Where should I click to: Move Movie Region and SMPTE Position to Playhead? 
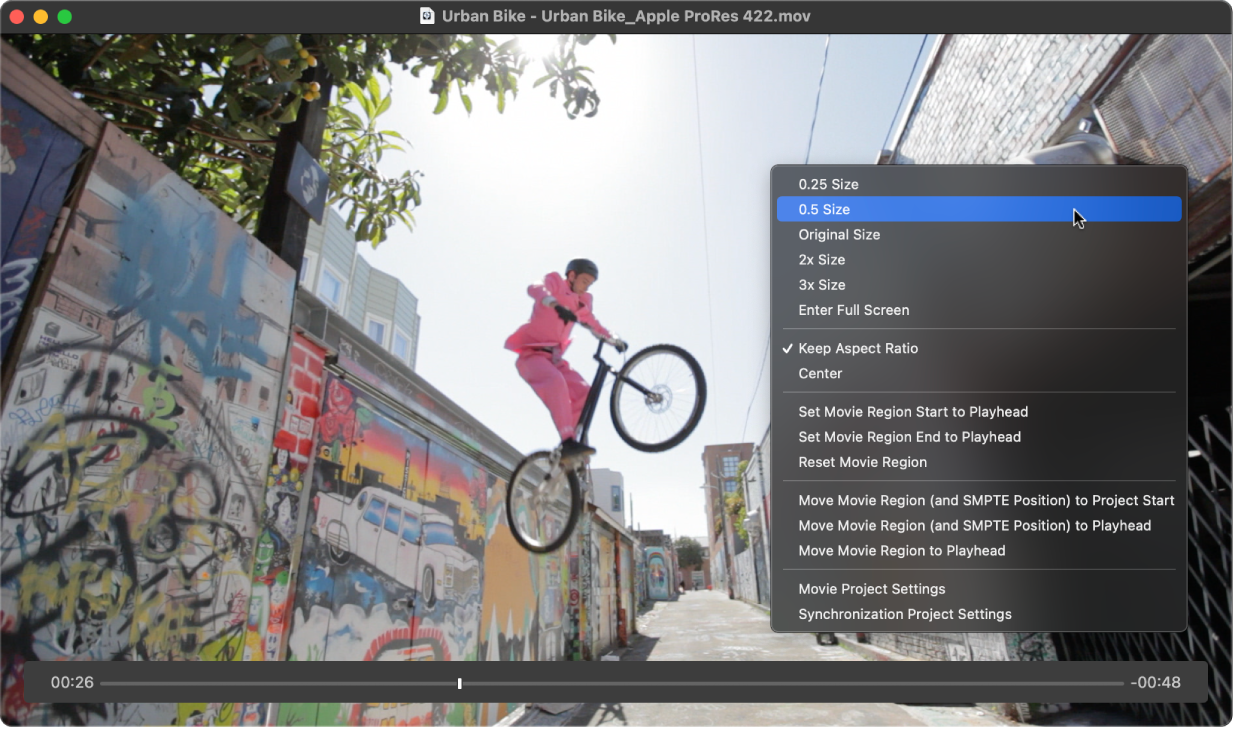pos(975,525)
